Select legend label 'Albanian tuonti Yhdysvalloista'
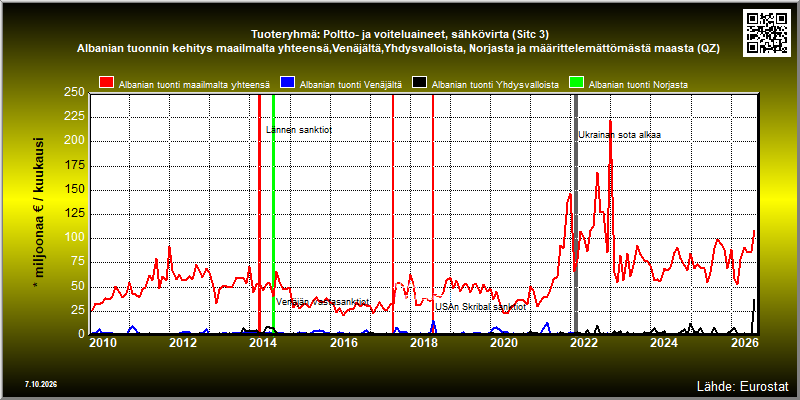800x400 pixels. pyautogui.click(x=495, y=85)
